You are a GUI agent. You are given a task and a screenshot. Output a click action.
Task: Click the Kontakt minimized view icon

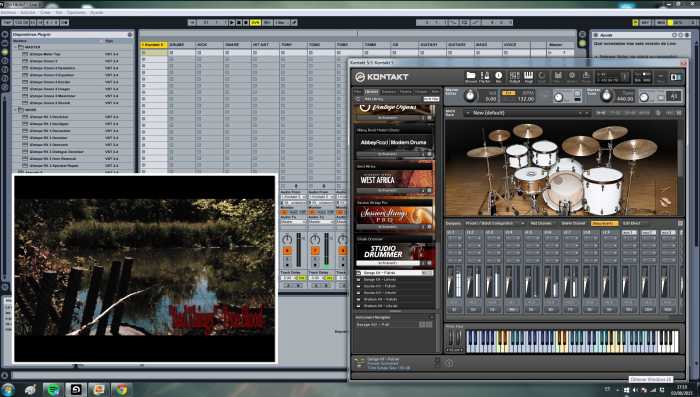[x=676, y=77]
